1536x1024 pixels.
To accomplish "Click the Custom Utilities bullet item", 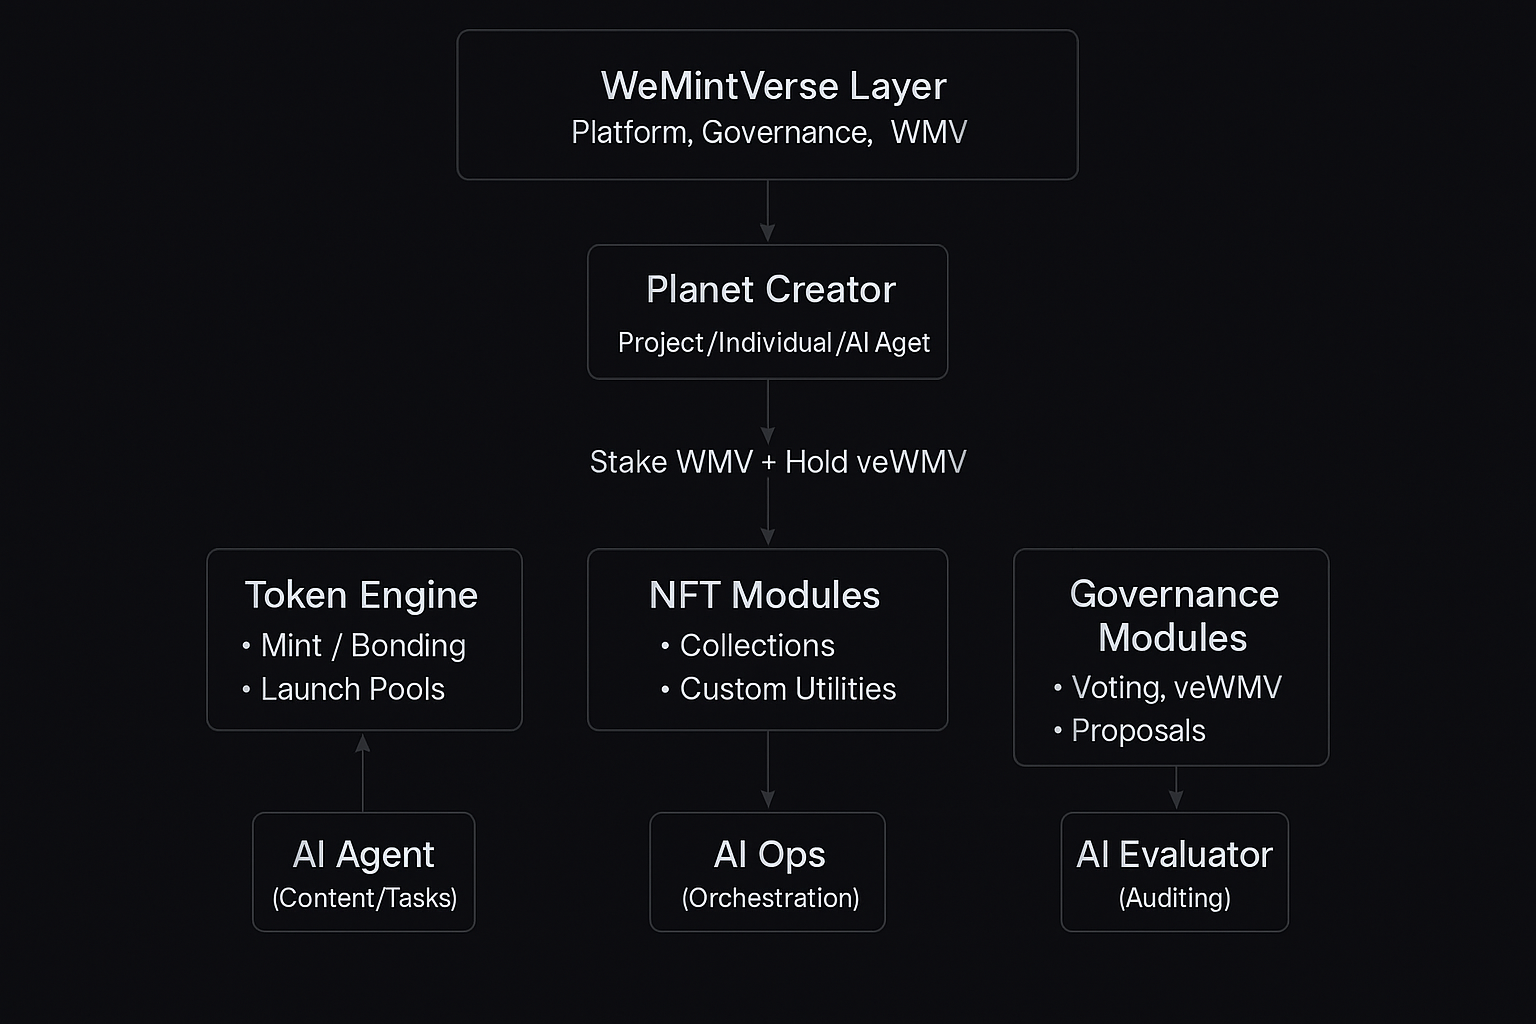I will click(787, 689).
